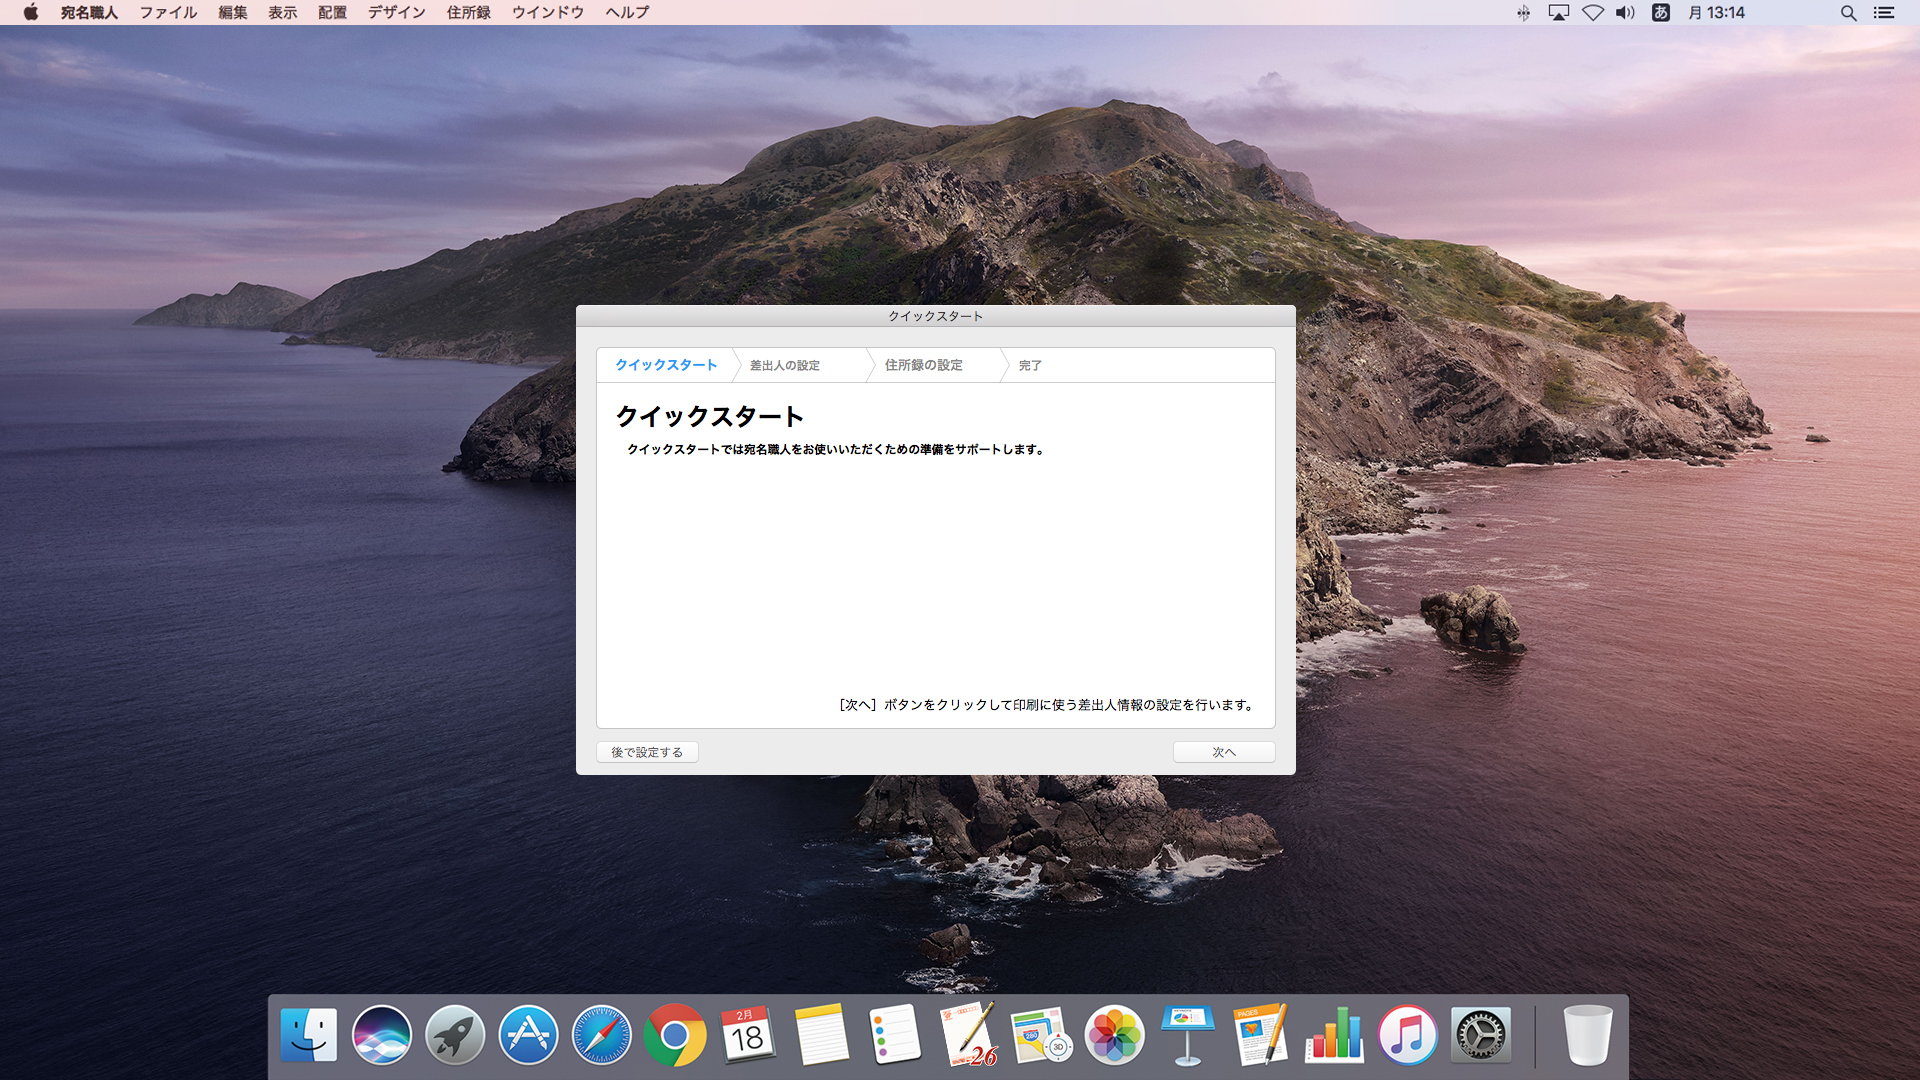The height and width of the screenshot is (1080, 1920).
Task: Click the AirPlay display icon
Action: click(1559, 12)
